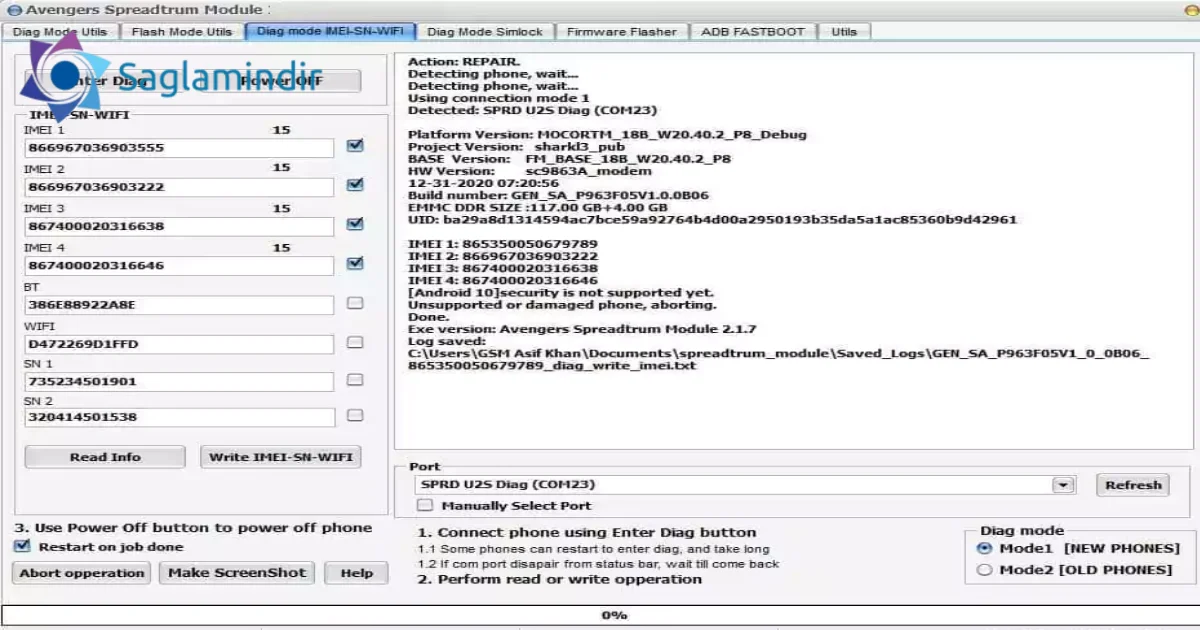
Task: Open the Diag Mode Utils tab
Action: [60, 31]
